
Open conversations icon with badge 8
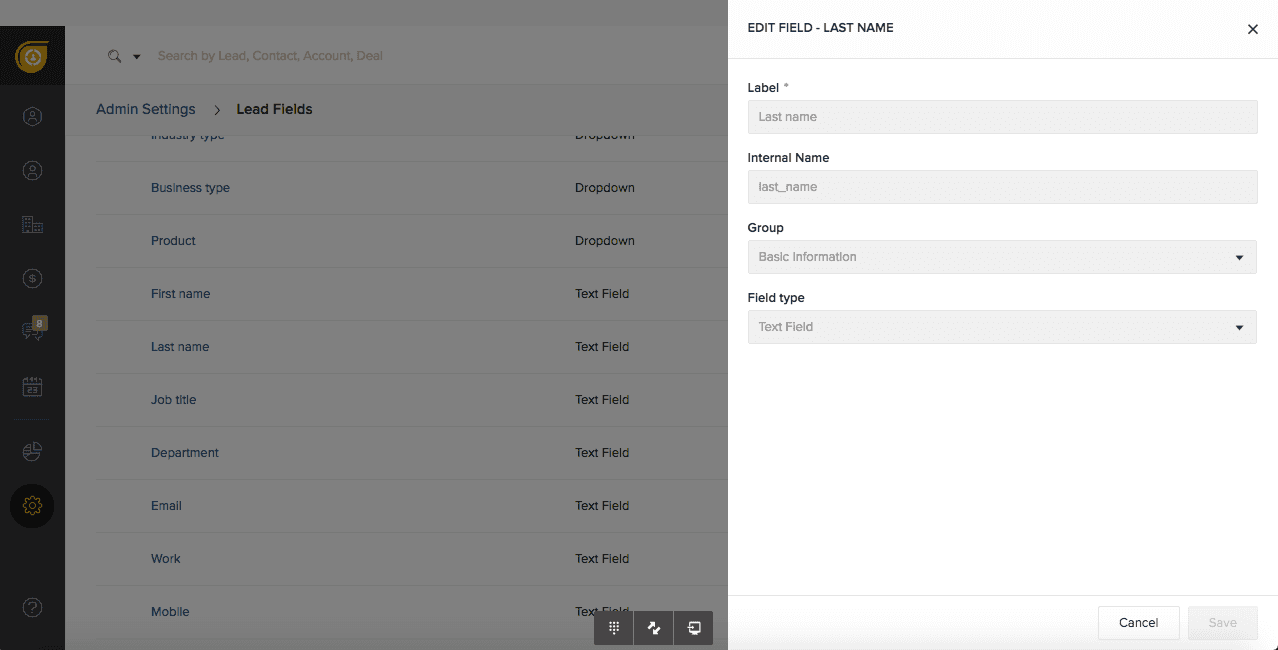tap(32, 332)
